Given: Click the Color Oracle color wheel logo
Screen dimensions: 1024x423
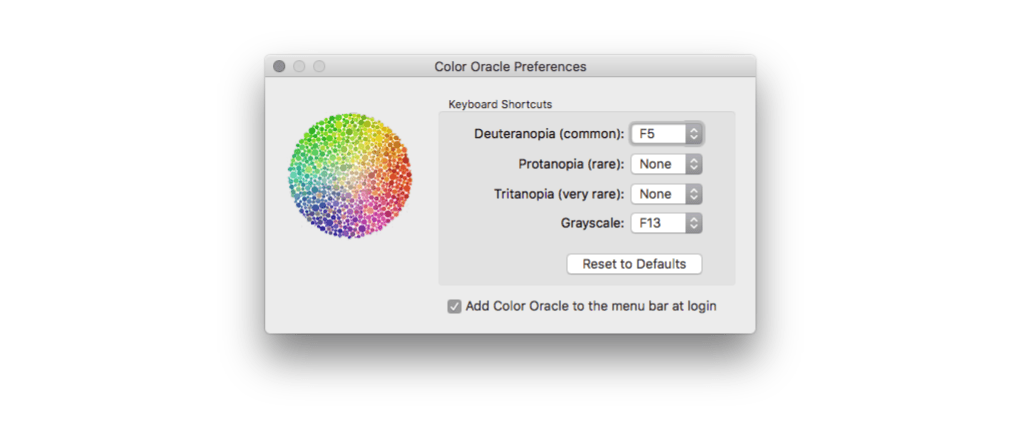Looking at the screenshot, I should pyautogui.click(x=349, y=176).
